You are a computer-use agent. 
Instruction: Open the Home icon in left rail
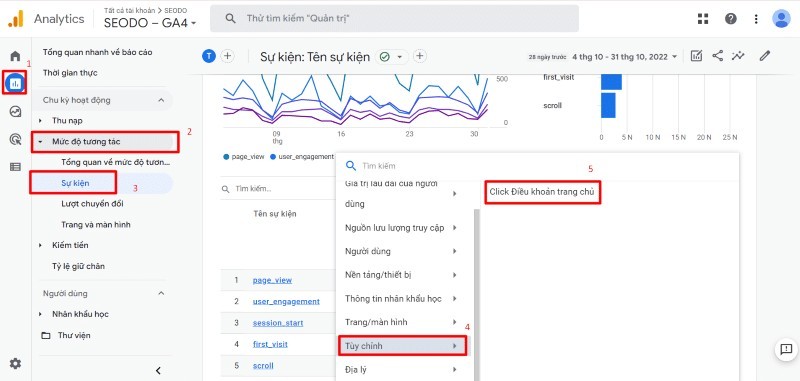pos(15,56)
